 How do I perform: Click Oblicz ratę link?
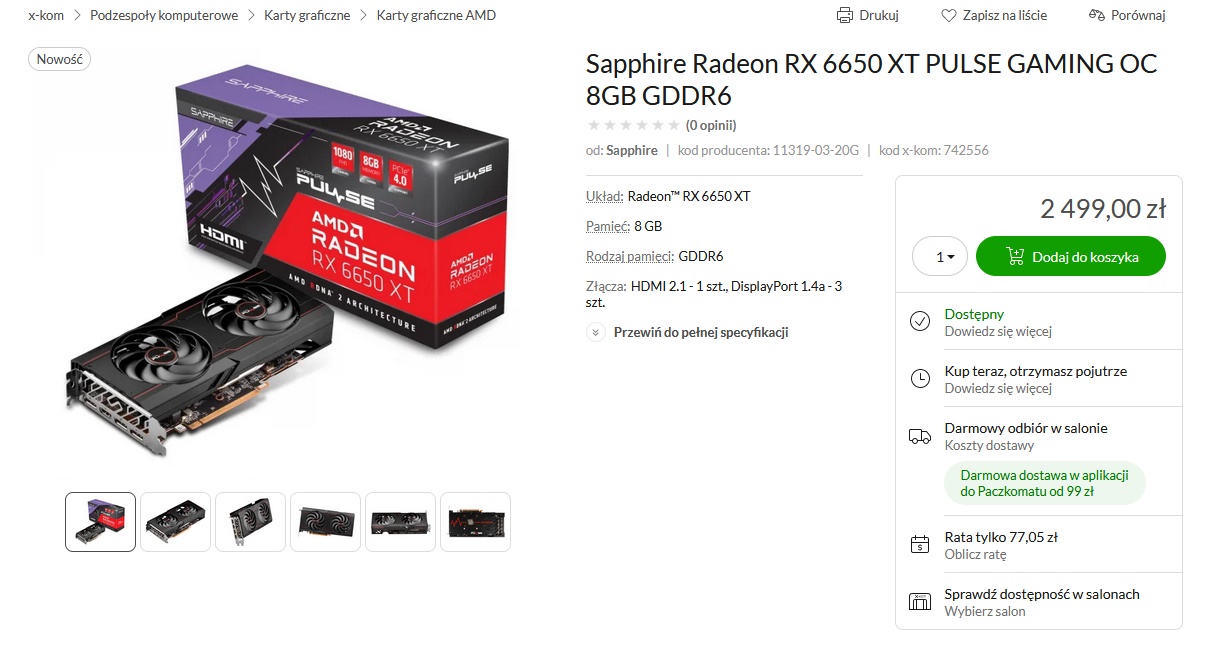click(976, 554)
